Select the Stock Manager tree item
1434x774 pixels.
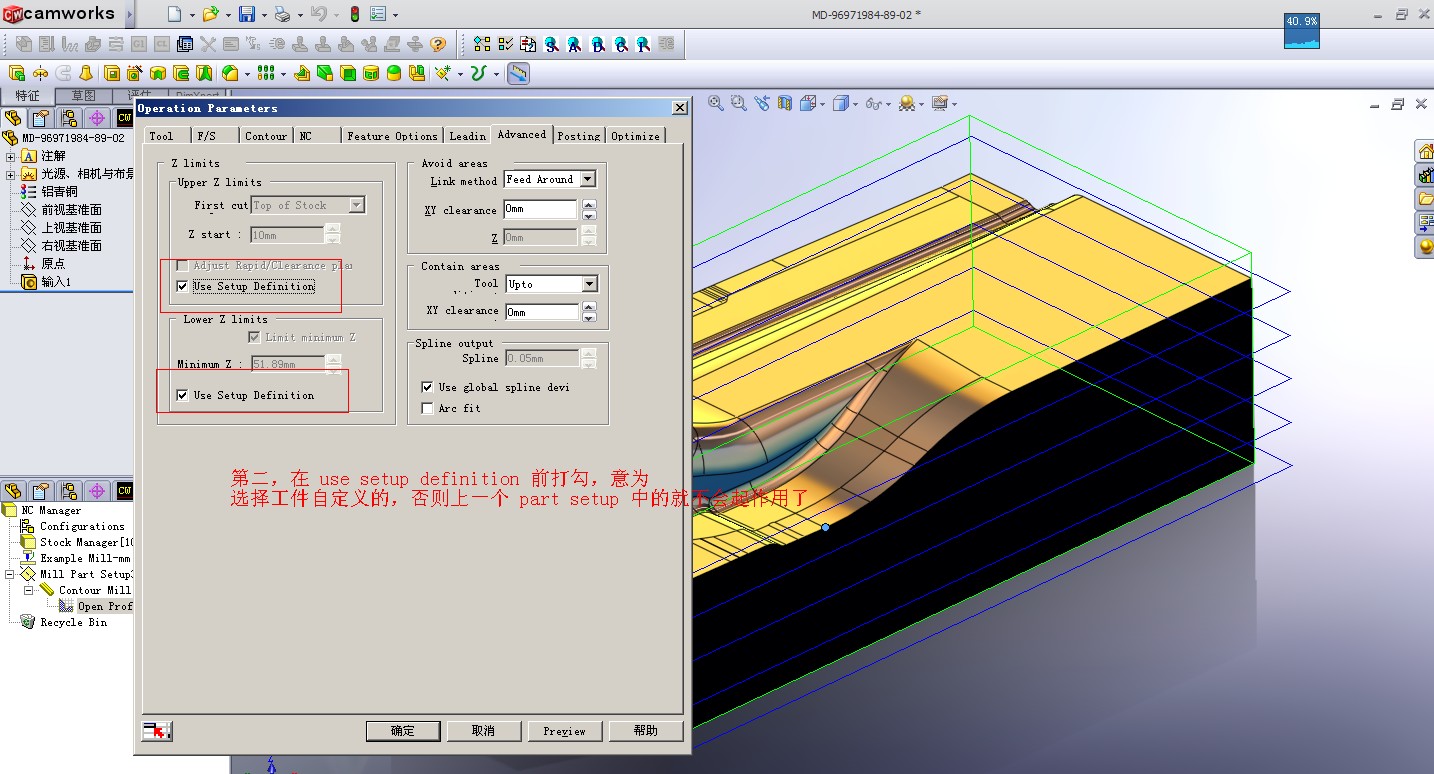pos(76,542)
